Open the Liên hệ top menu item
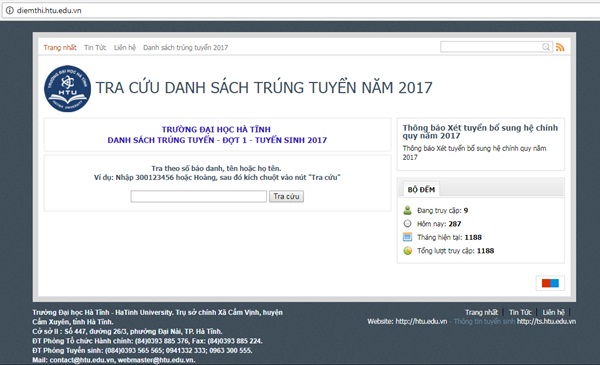 (x=125, y=47)
